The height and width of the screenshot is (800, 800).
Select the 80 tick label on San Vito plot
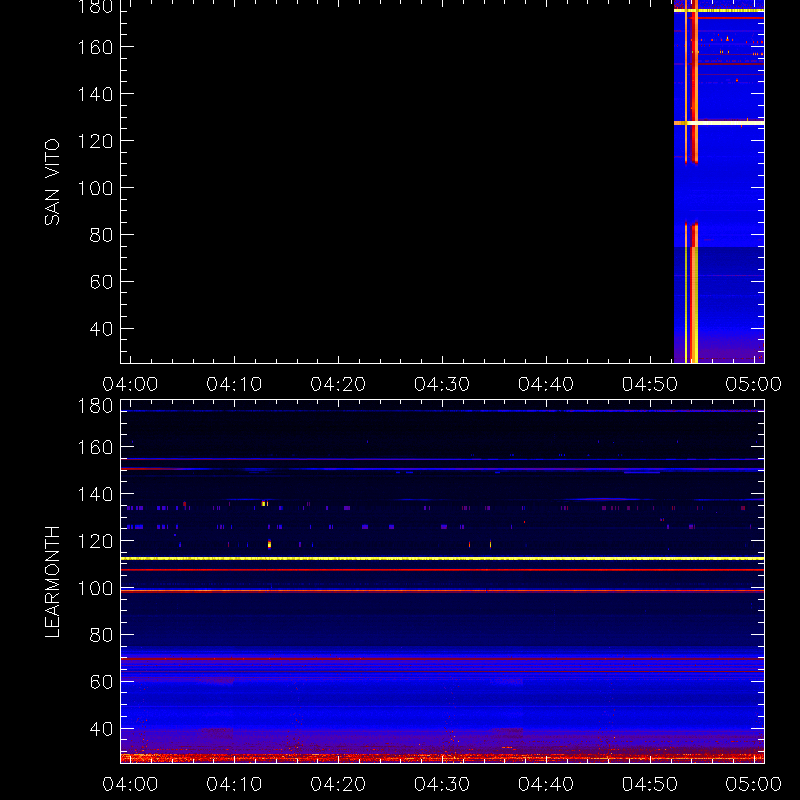pyautogui.click(x=101, y=235)
